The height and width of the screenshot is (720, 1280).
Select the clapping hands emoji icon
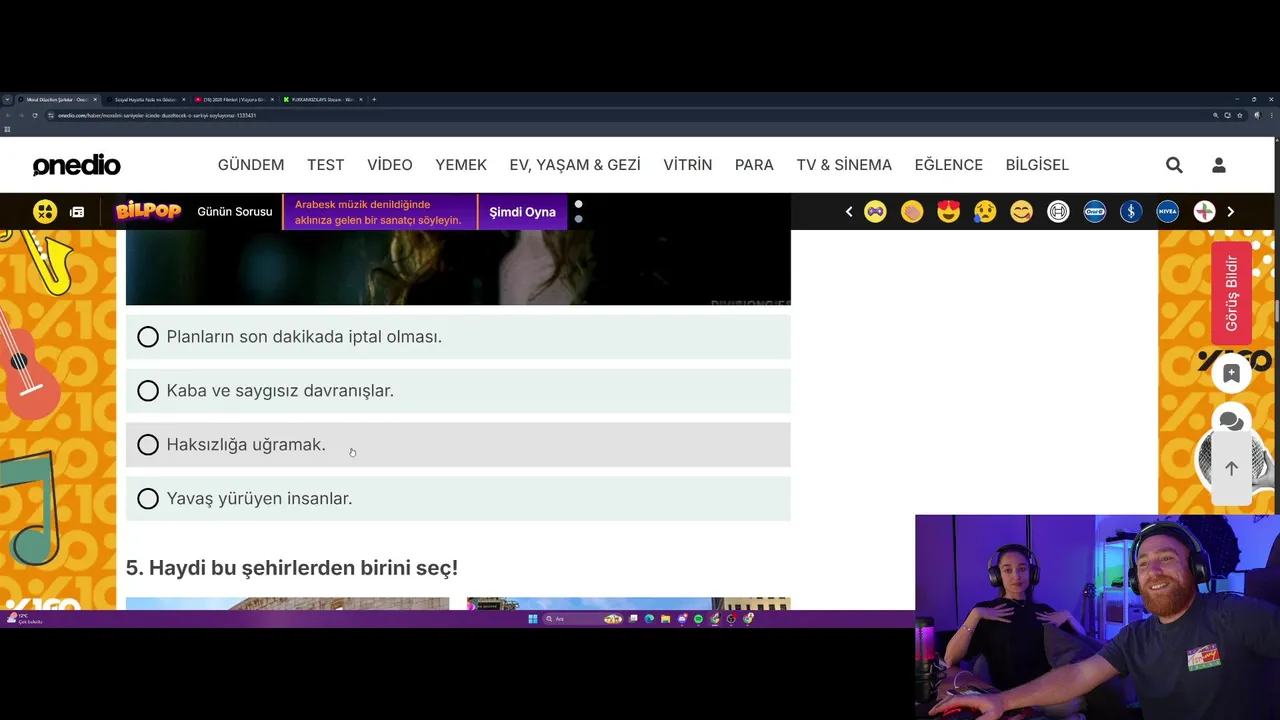[912, 211]
